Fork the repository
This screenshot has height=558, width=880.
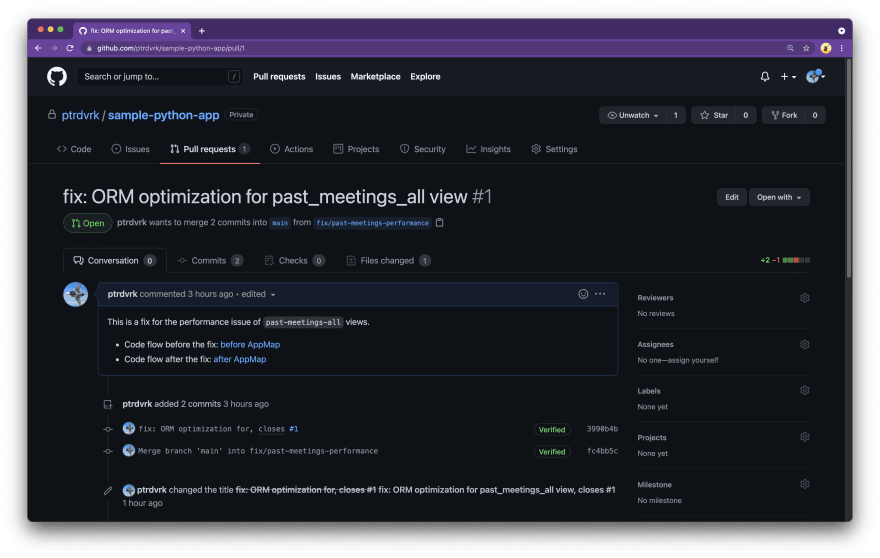coord(784,115)
